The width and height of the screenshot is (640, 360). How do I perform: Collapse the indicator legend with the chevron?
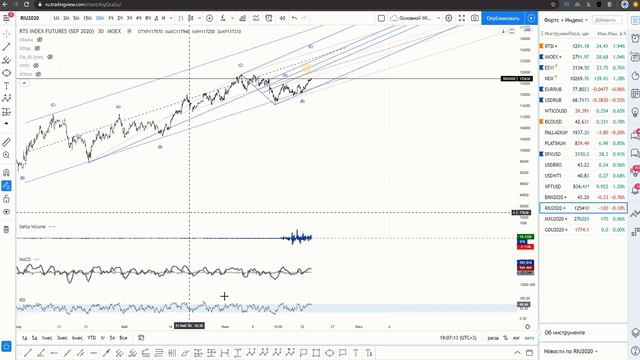[24, 83]
